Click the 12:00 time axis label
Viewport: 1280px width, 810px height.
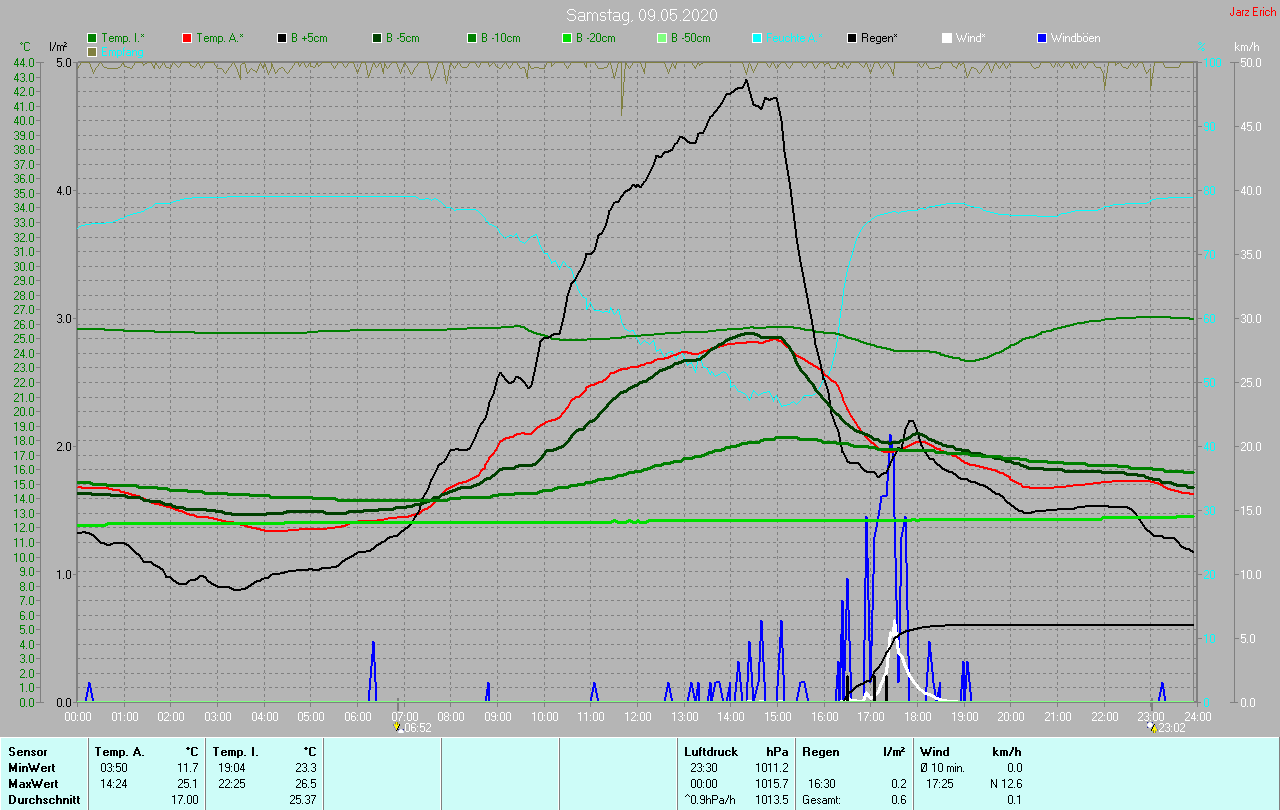(637, 716)
